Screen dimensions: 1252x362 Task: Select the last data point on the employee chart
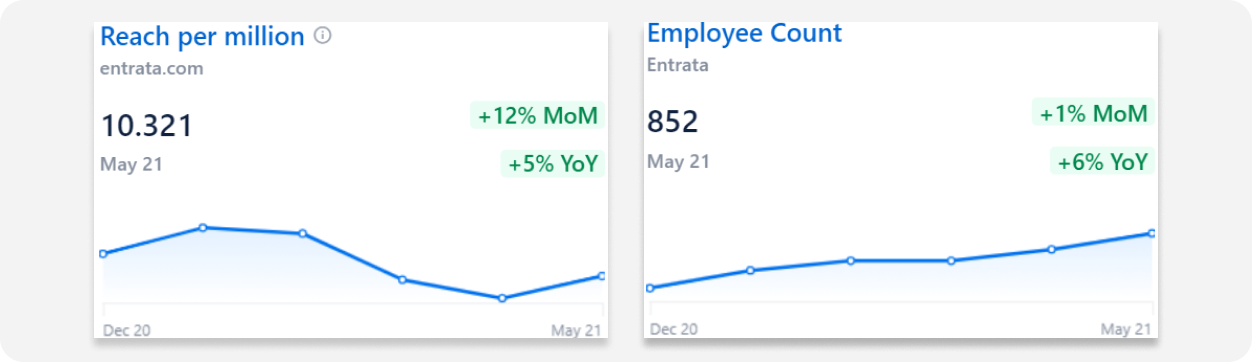(x=1152, y=233)
